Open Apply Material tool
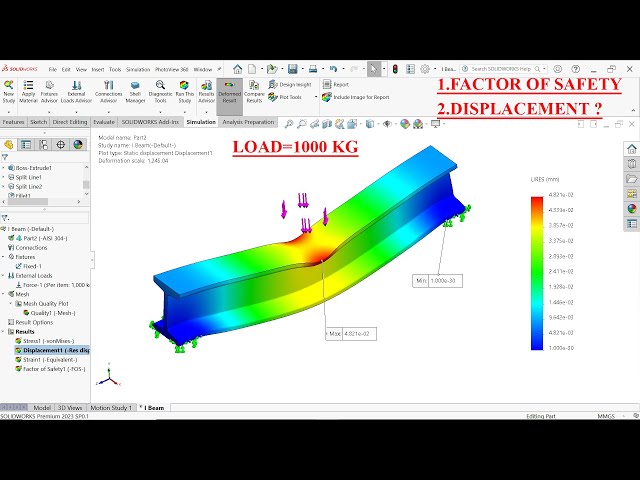Viewport: 640px width, 480px height. [28, 92]
